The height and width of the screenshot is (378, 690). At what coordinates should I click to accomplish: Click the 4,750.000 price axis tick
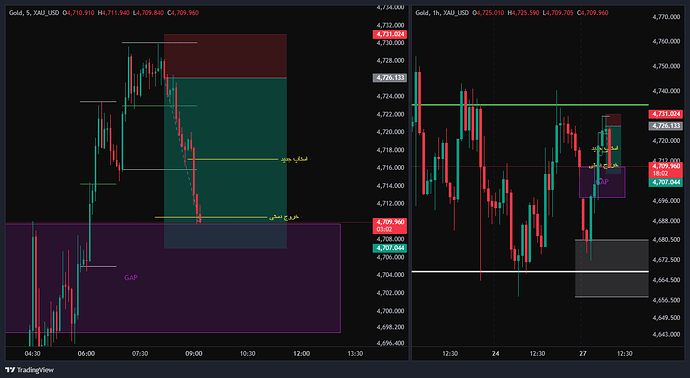coord(667,66)
